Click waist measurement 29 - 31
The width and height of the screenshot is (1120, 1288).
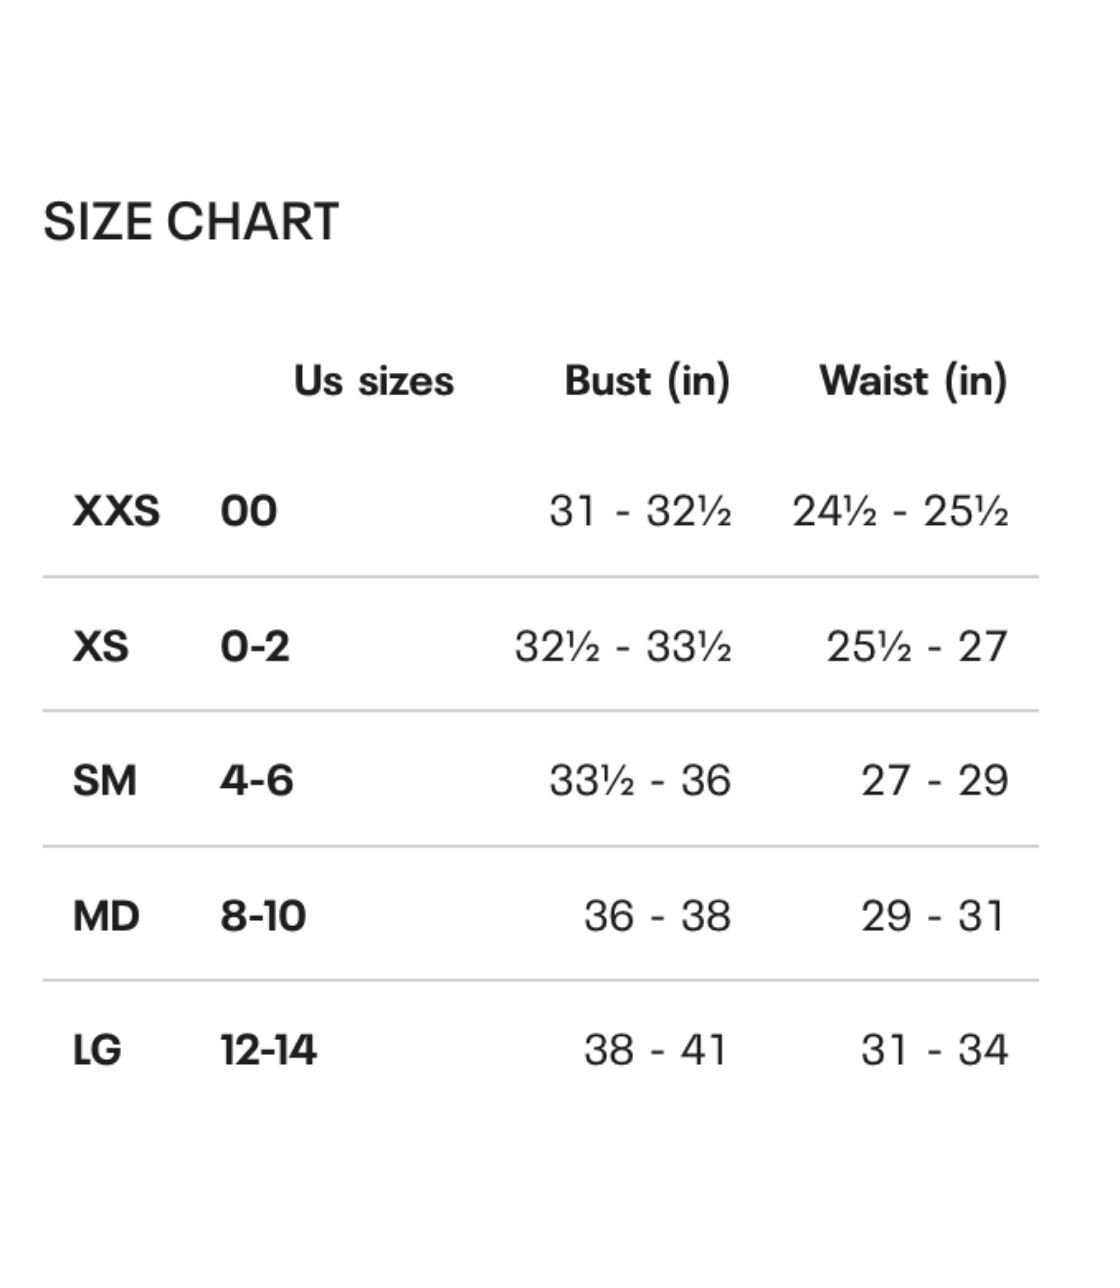(x=933, y=916)
